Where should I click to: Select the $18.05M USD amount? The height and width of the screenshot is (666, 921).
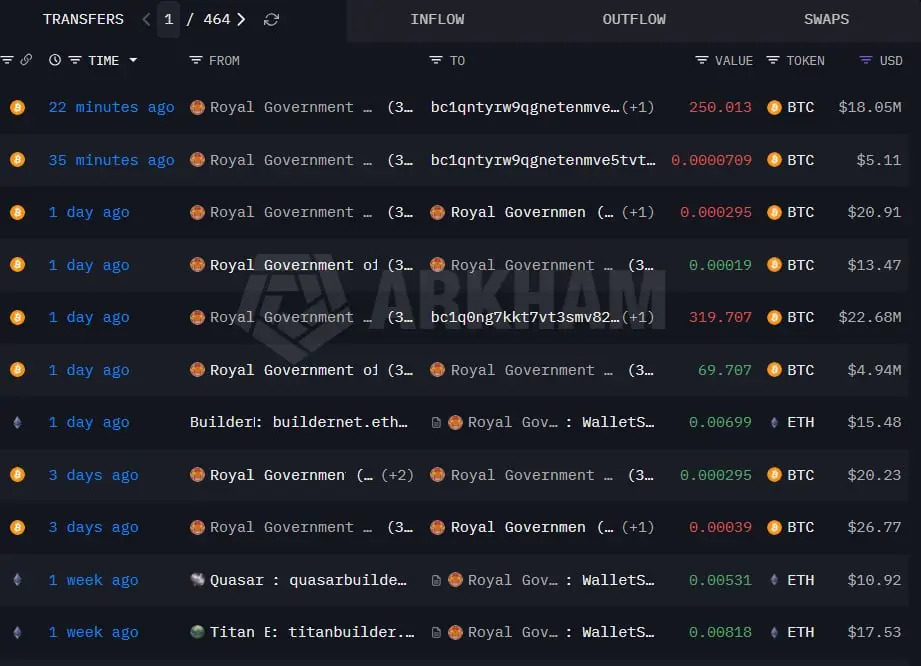click(x=869, y=107)
